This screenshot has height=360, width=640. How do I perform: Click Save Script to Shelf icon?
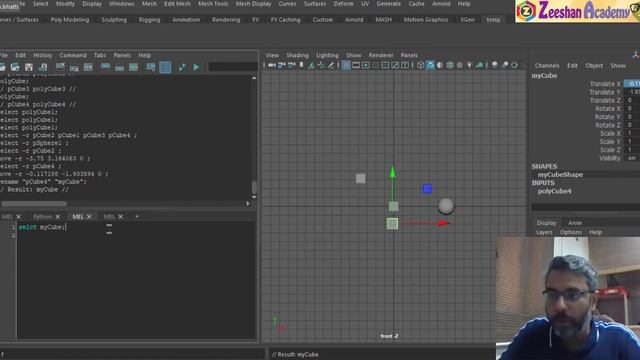(x=42, y=67)
